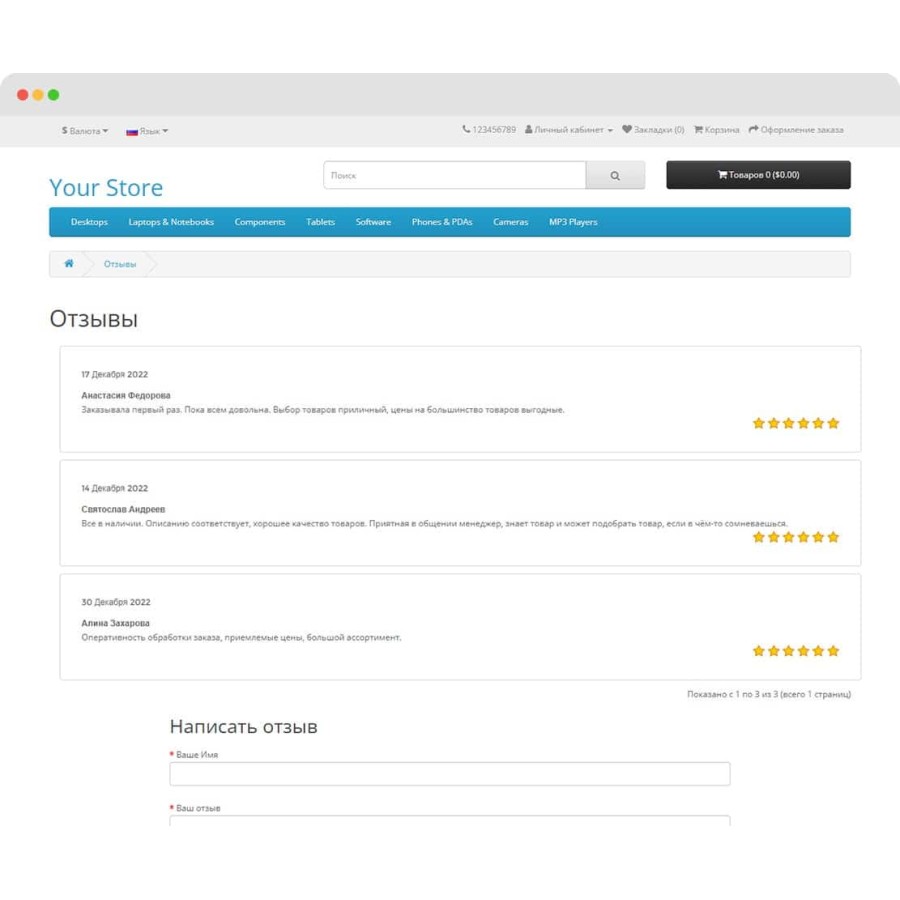Open the MP3 Players menu
The image size is (900, 900).
tap(573, 222)
